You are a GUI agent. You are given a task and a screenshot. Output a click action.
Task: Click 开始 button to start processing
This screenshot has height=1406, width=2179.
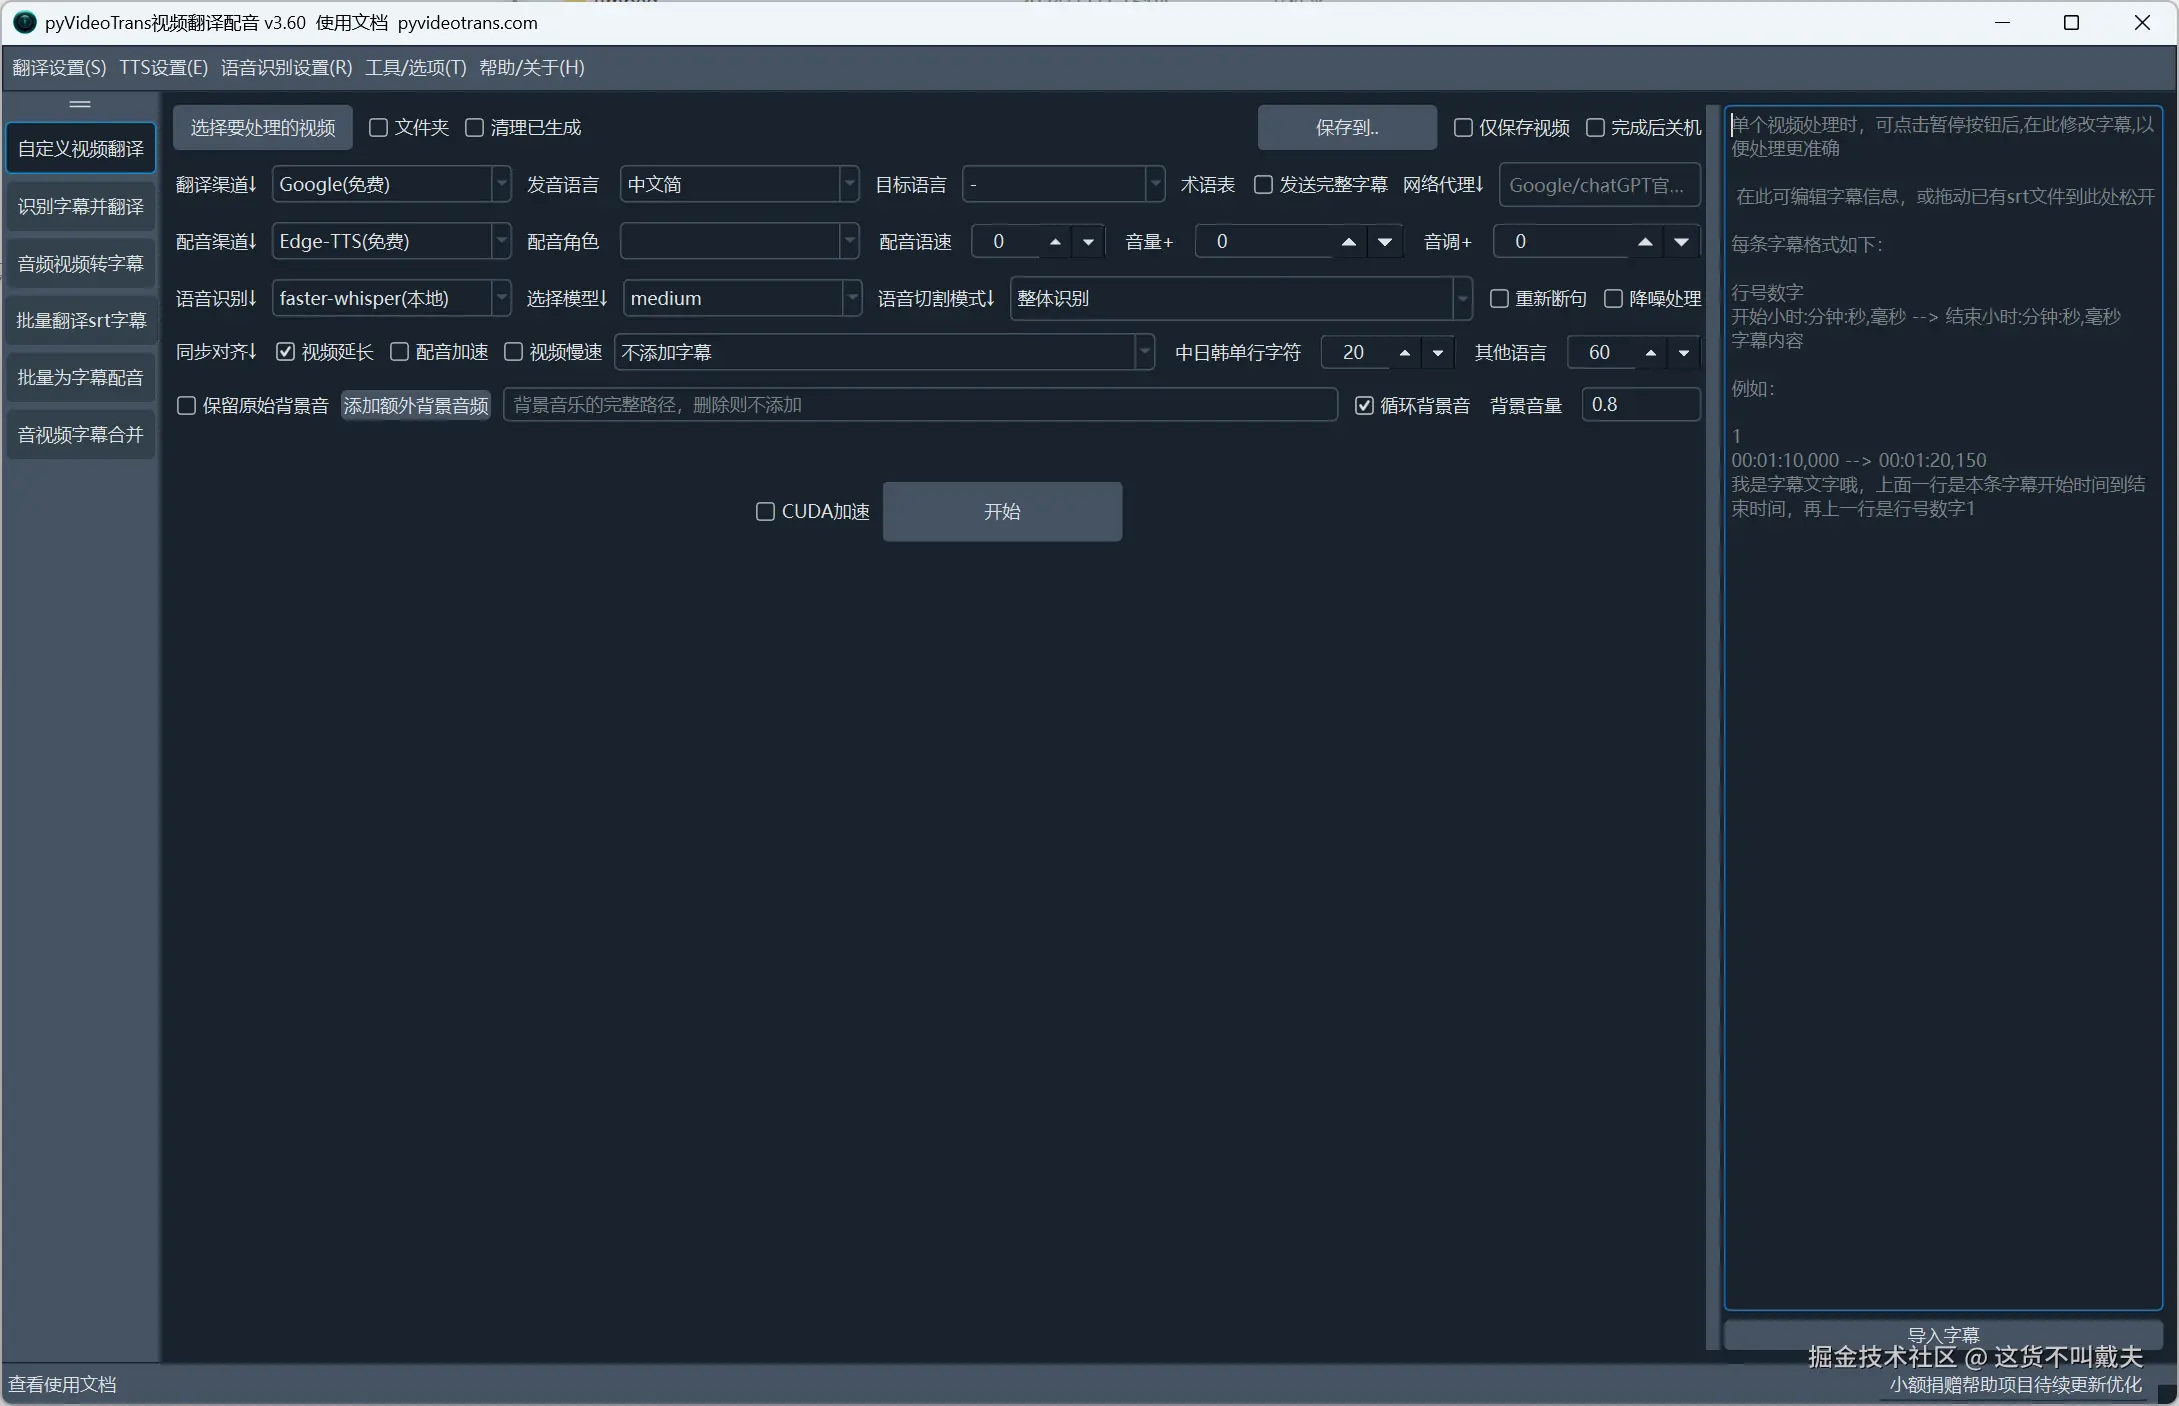[x=1002, y=512]
